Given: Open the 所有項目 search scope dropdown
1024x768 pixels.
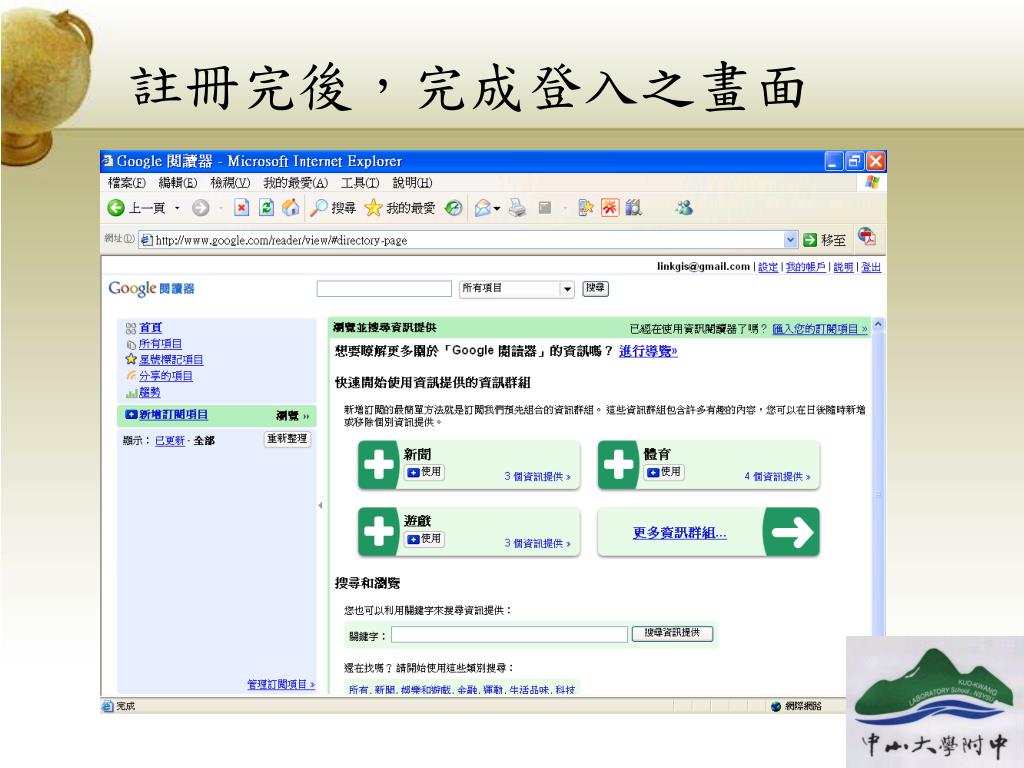Looking at the screenshot, I should [x=517, y=289].
